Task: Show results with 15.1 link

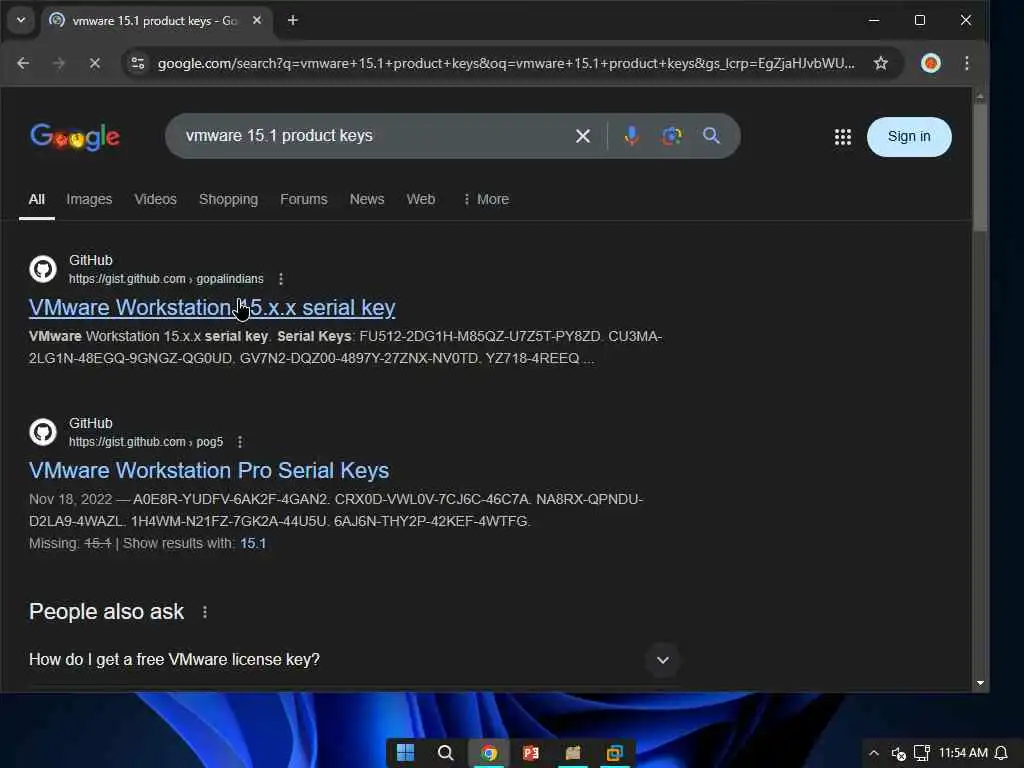Action: (253, 543)
